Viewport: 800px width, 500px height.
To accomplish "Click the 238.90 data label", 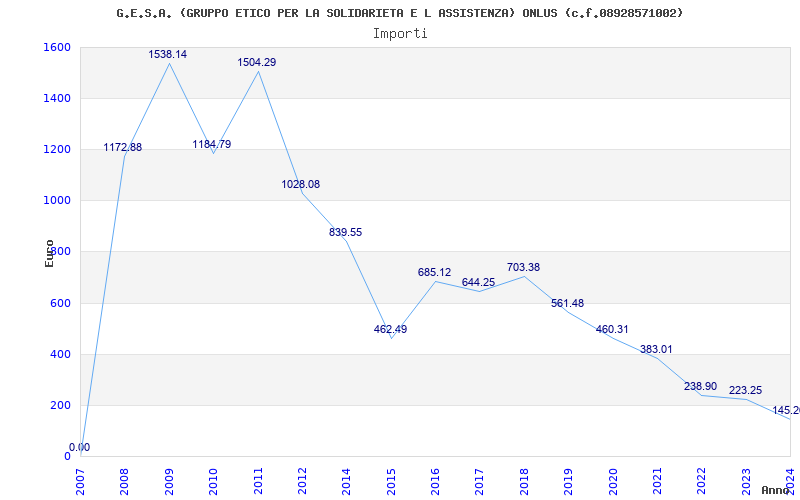I will (701, 386).
